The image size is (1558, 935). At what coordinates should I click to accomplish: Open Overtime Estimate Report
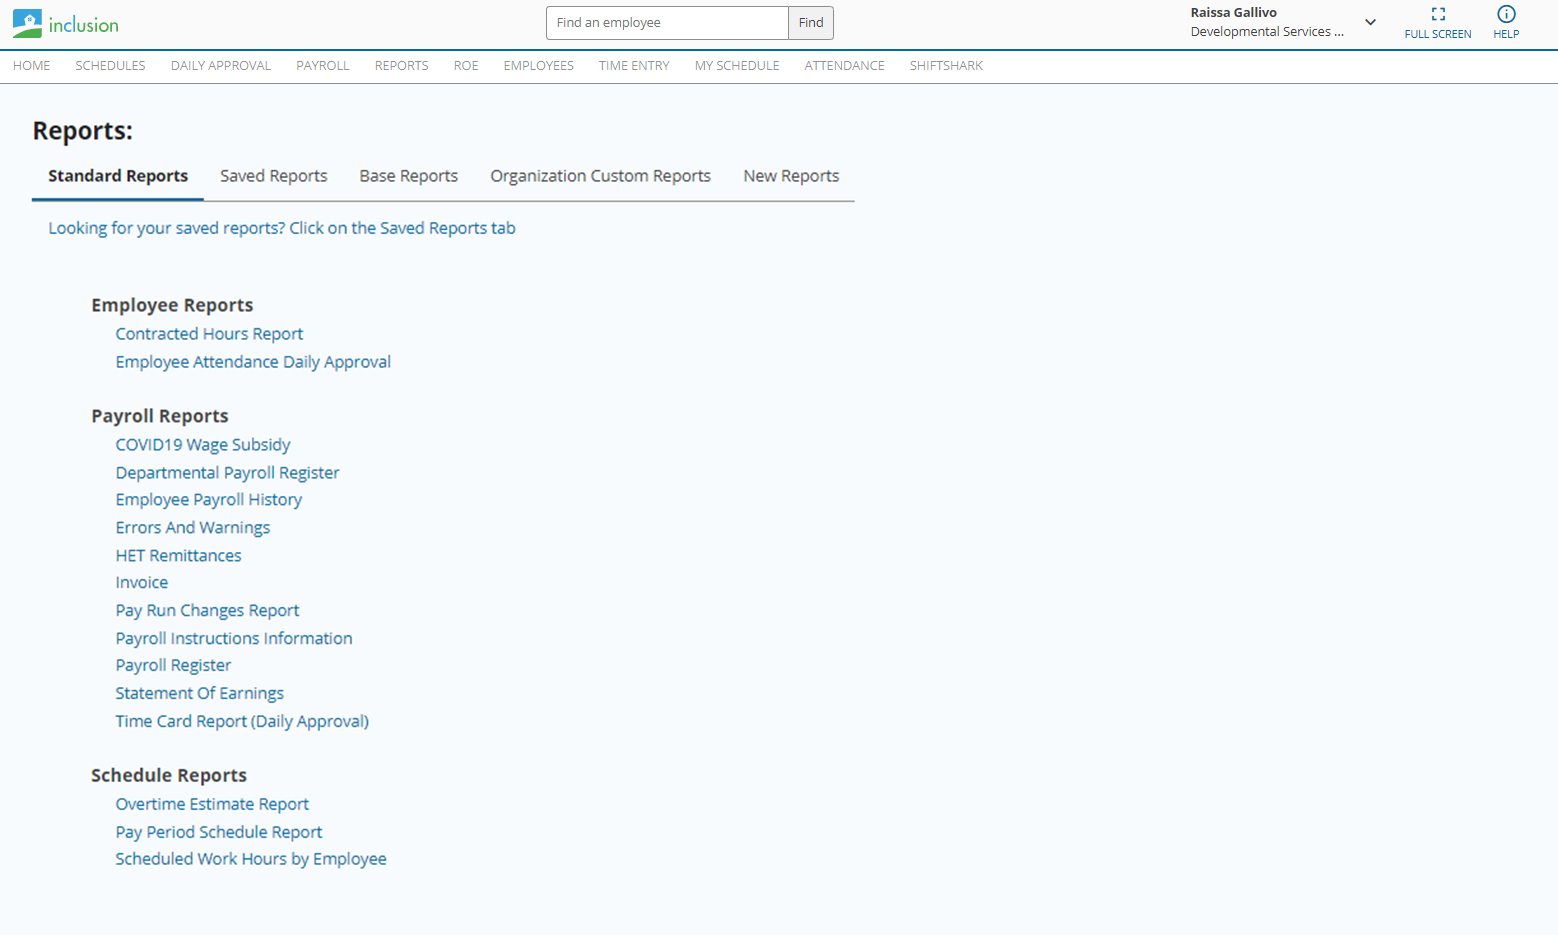coord(212,805)
